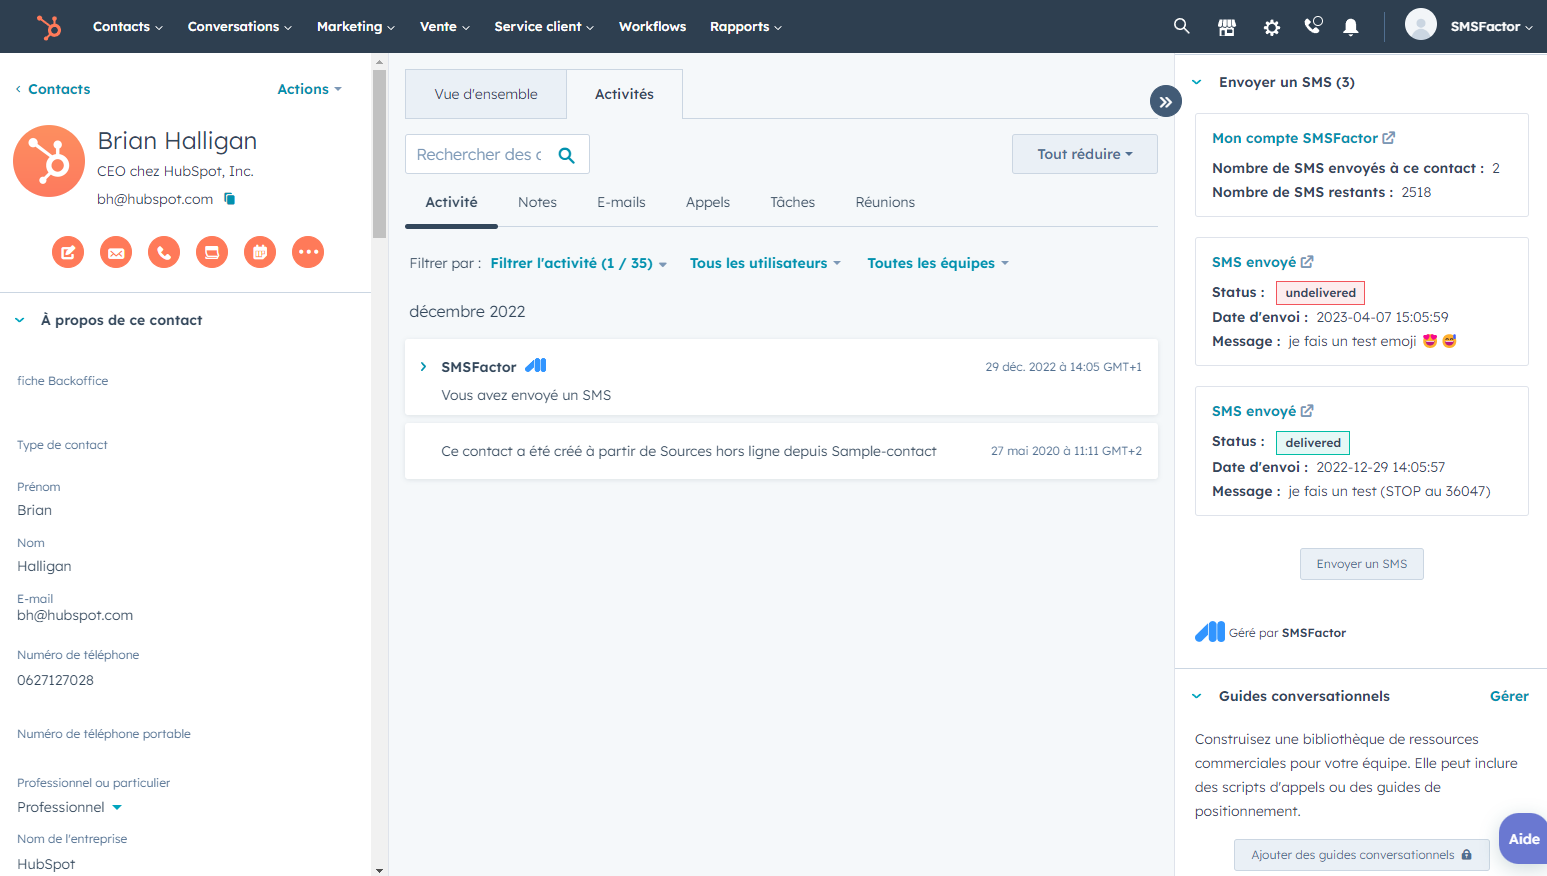1547x876 pixels.
Task: Click the Envoyer un SMS button
Action: (1361, 564)
